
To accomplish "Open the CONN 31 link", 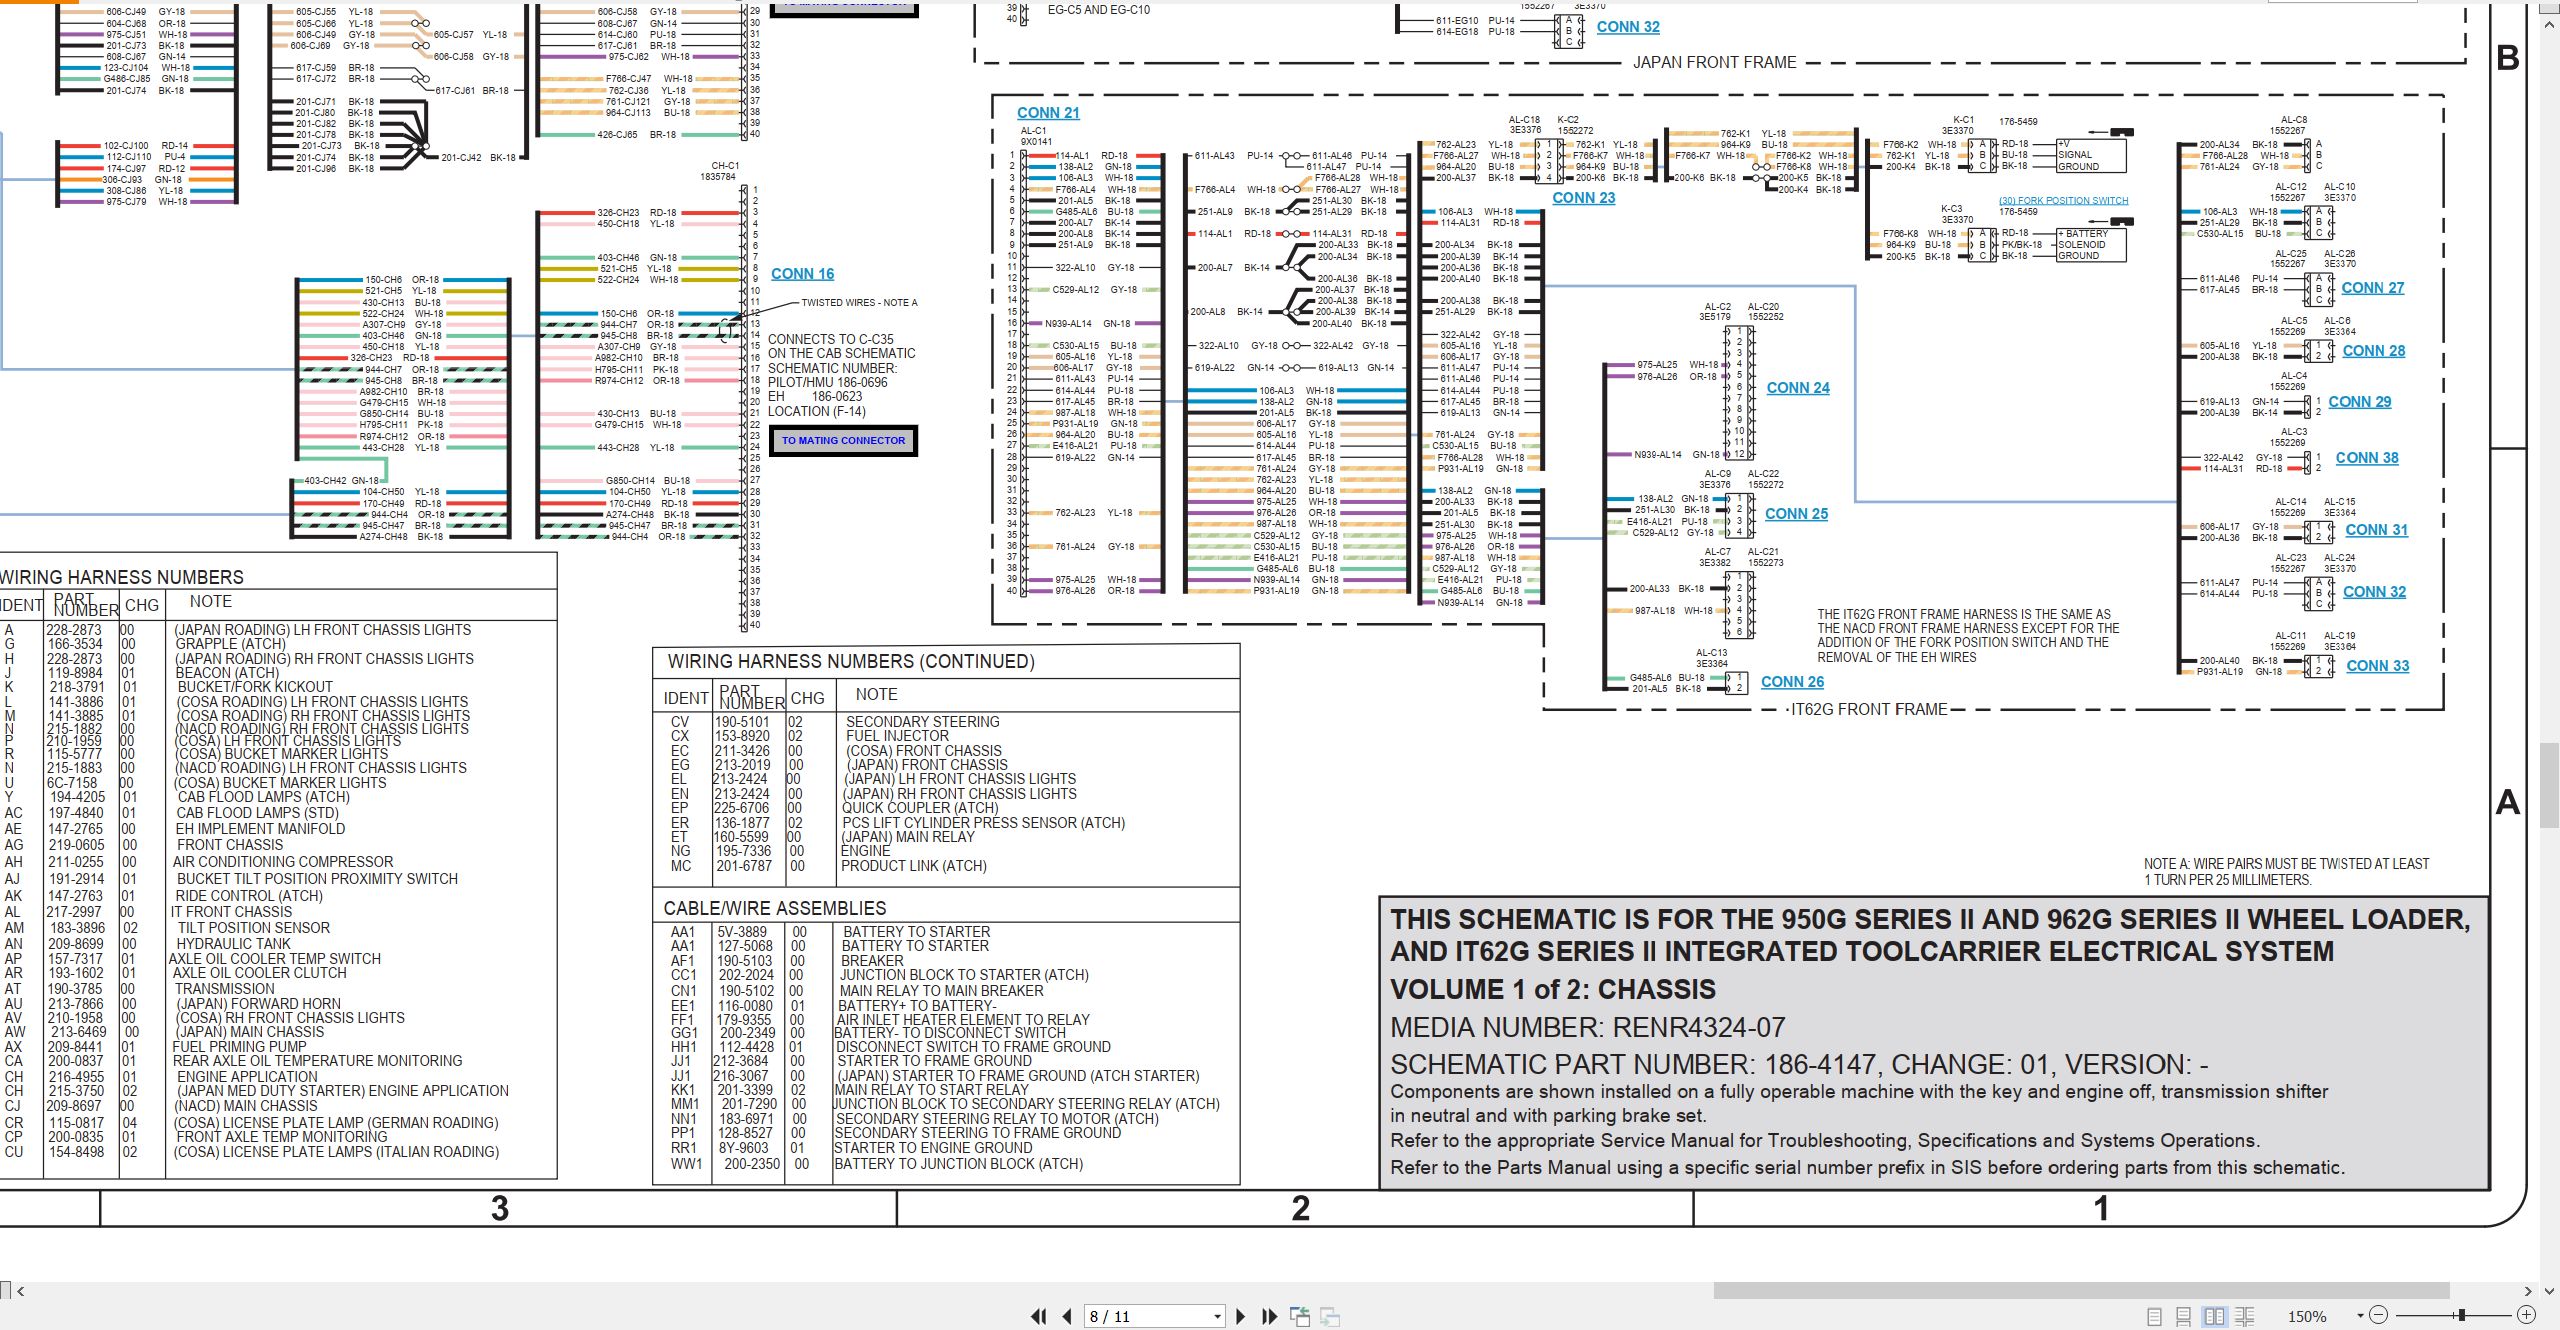I will point(2377,530).
